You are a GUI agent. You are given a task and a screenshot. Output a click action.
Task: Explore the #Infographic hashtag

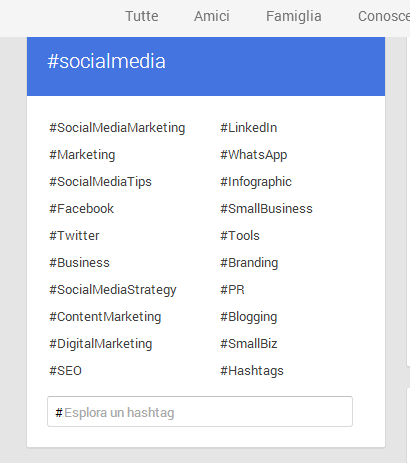tap(256, 182)
